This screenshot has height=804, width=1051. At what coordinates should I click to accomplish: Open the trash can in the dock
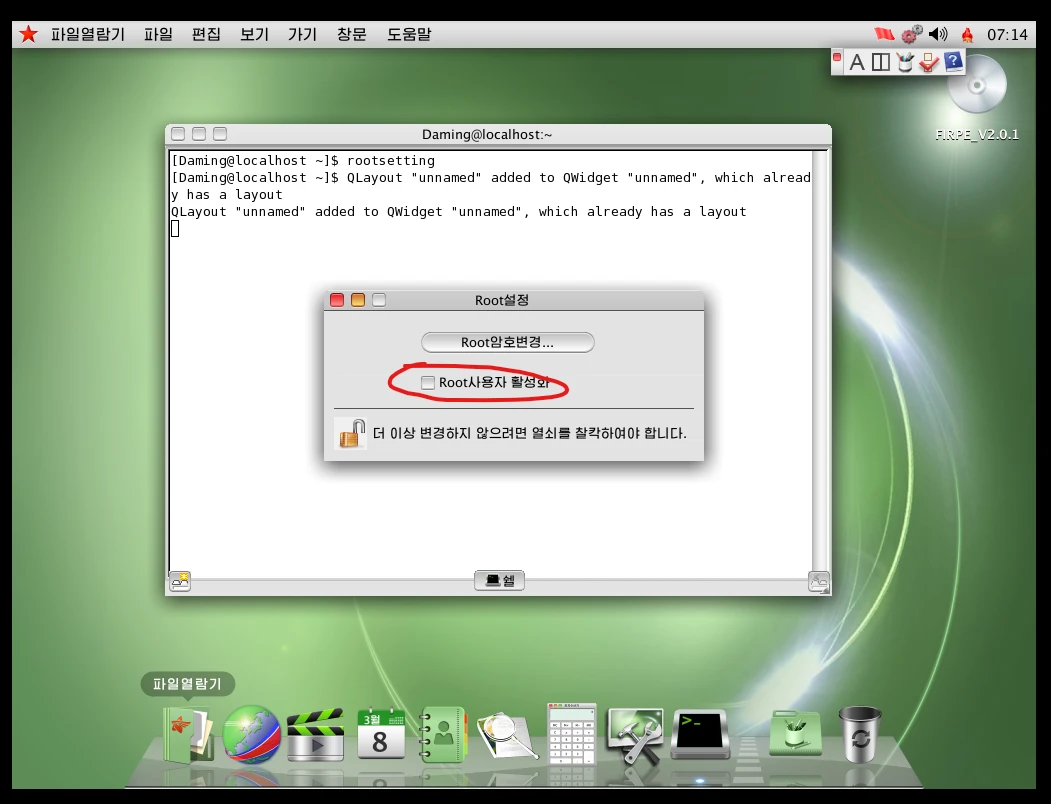[x=859, y=735]
